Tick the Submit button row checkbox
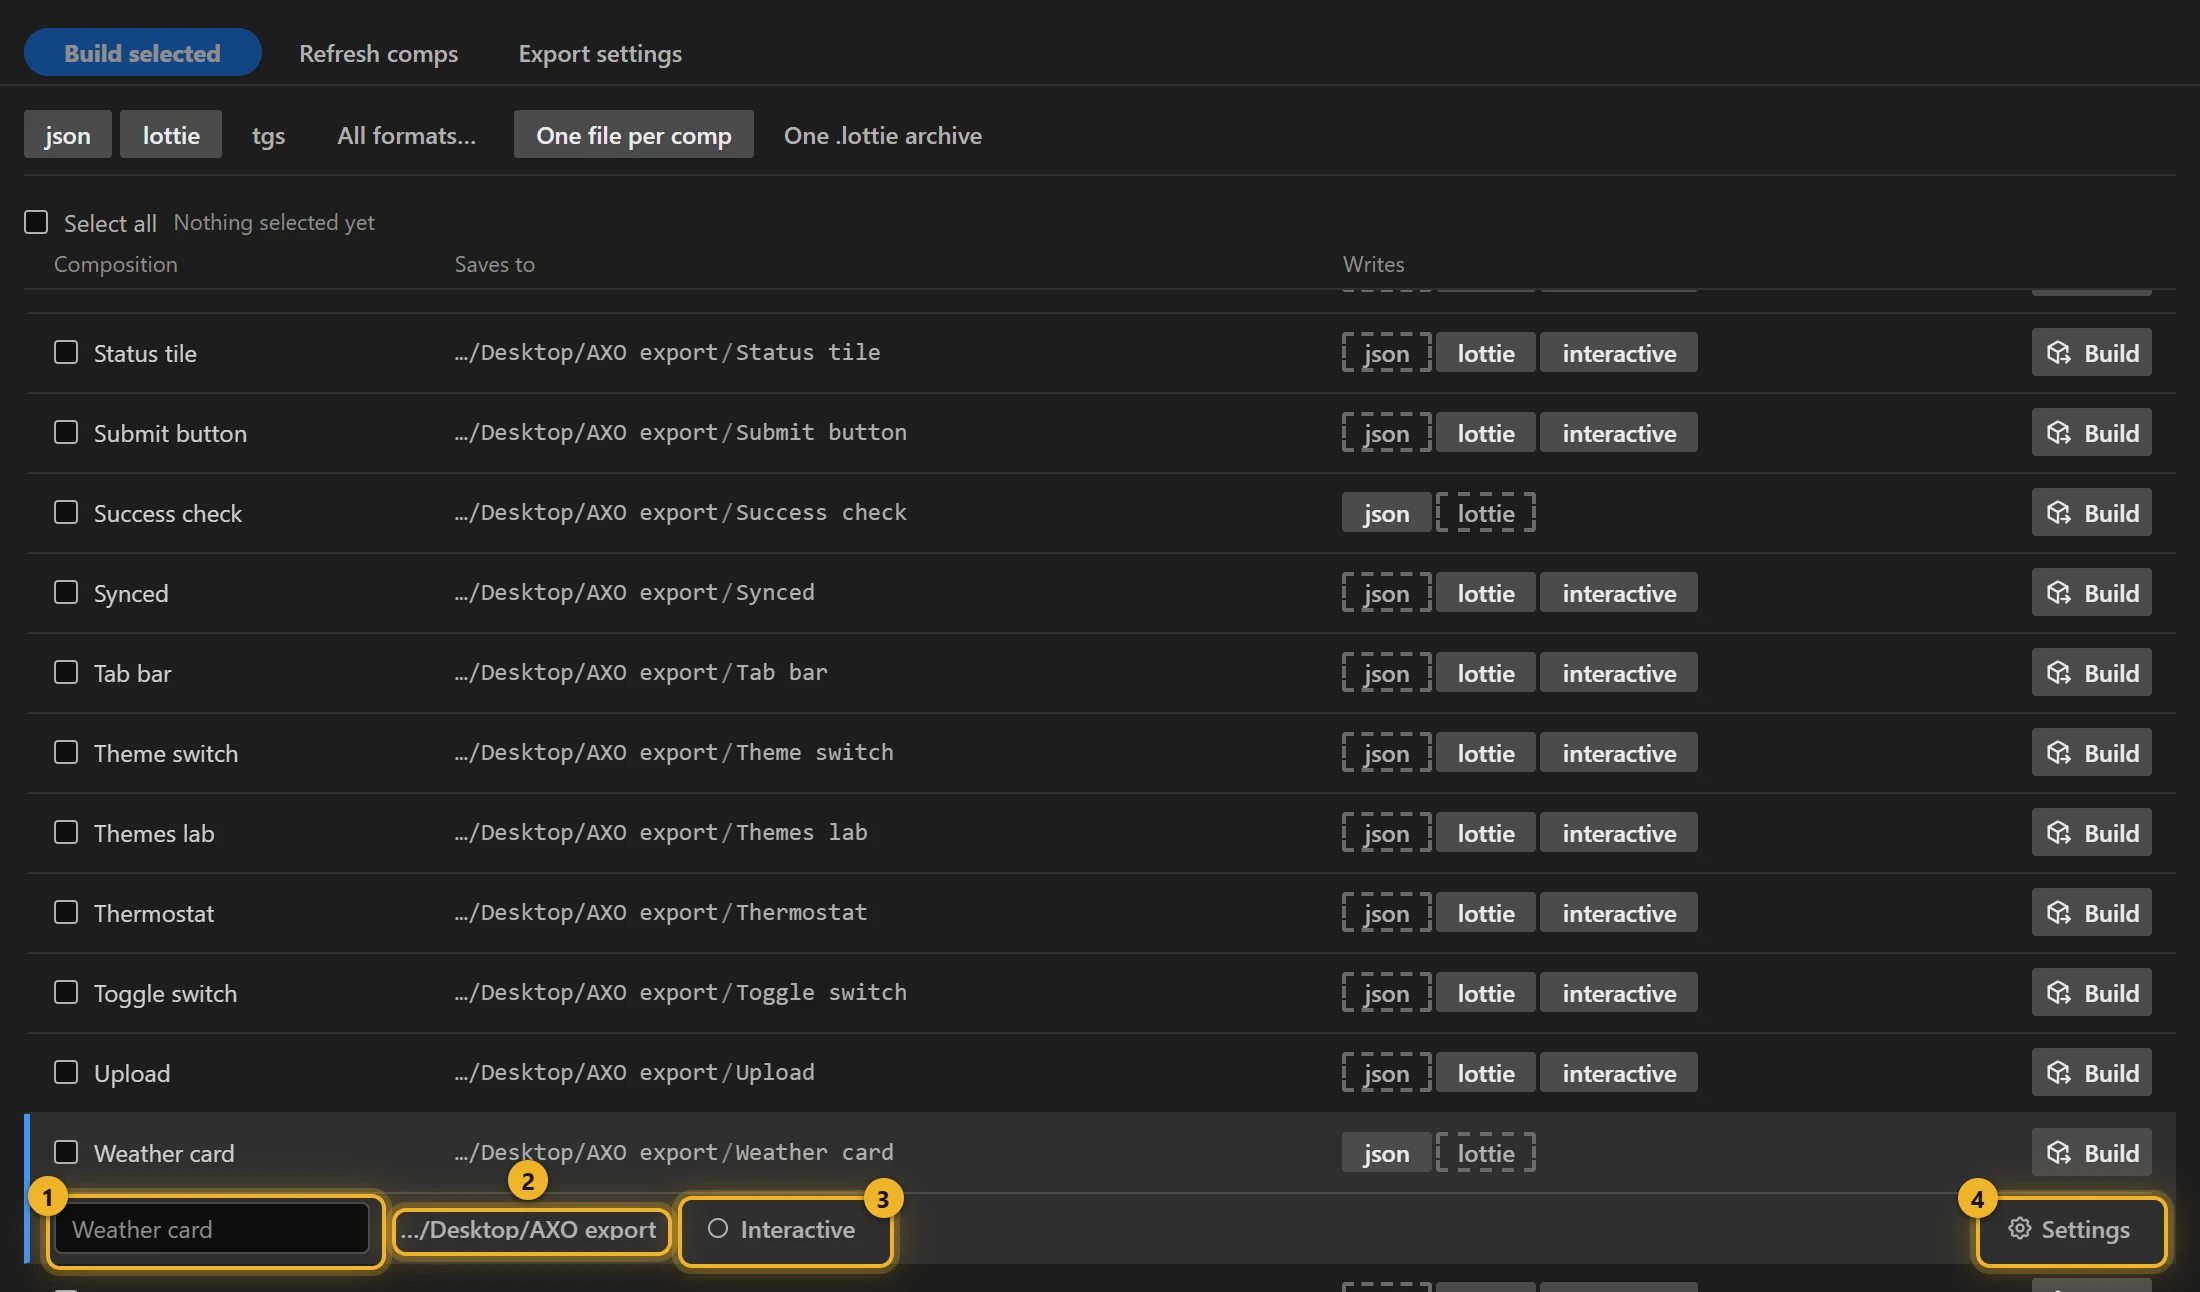 click(x=66, y=432)
